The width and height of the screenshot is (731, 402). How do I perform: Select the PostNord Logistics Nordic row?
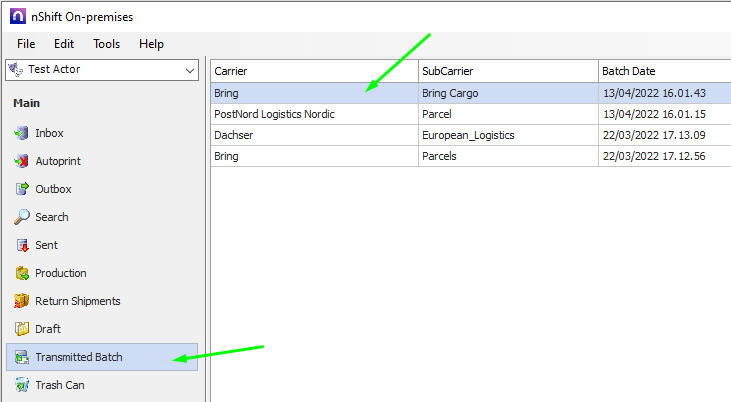(314, 114)
